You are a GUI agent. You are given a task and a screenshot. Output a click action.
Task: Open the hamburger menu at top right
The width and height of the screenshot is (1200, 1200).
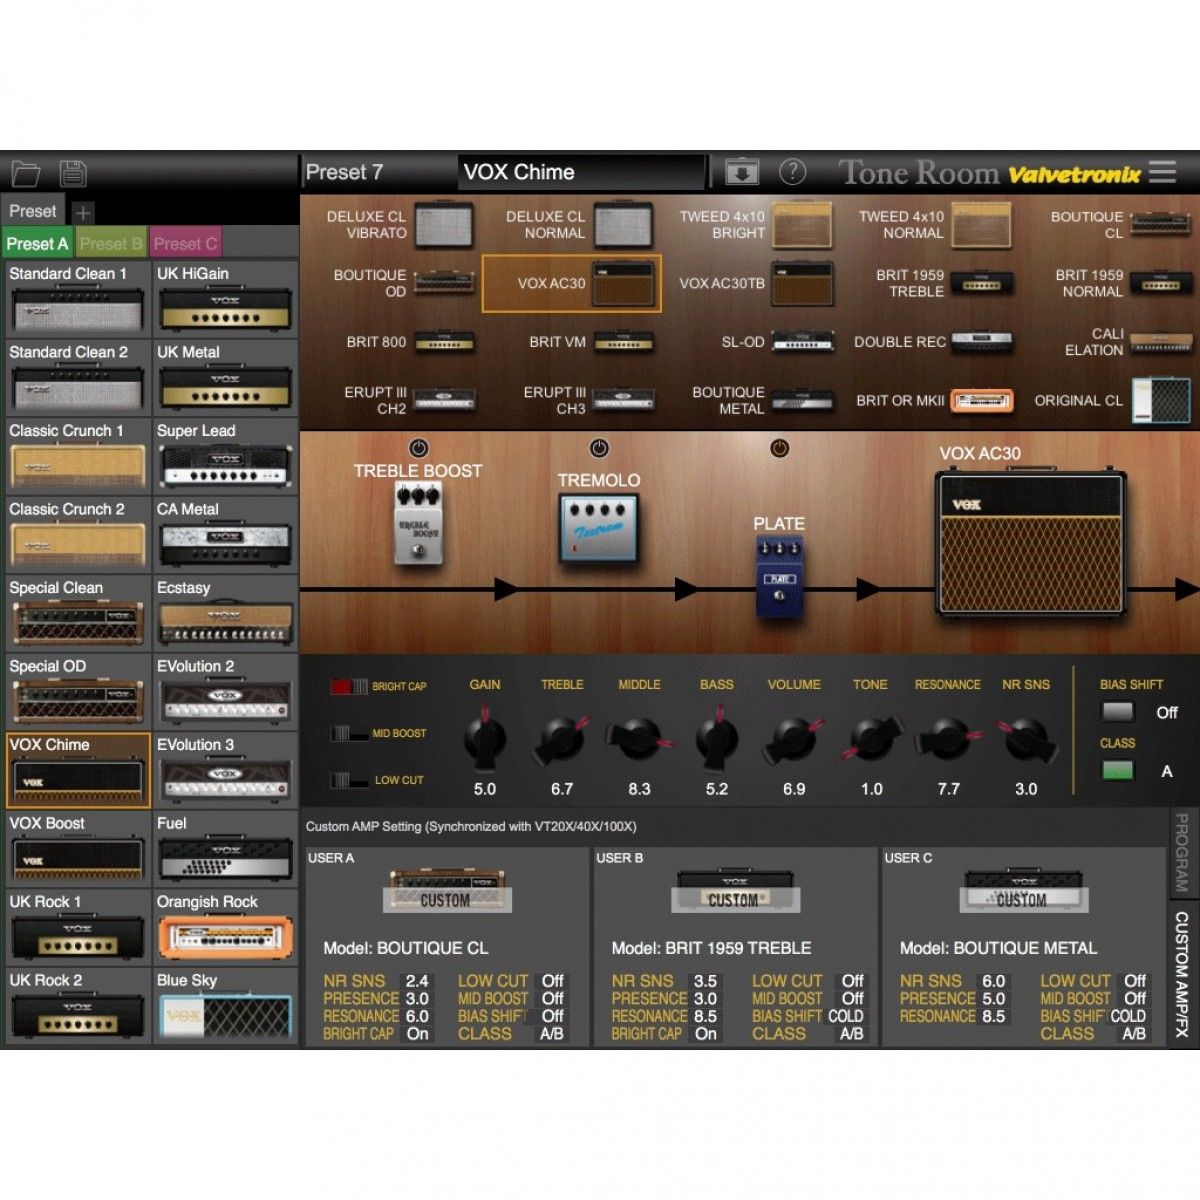[x=1161, y=171]
